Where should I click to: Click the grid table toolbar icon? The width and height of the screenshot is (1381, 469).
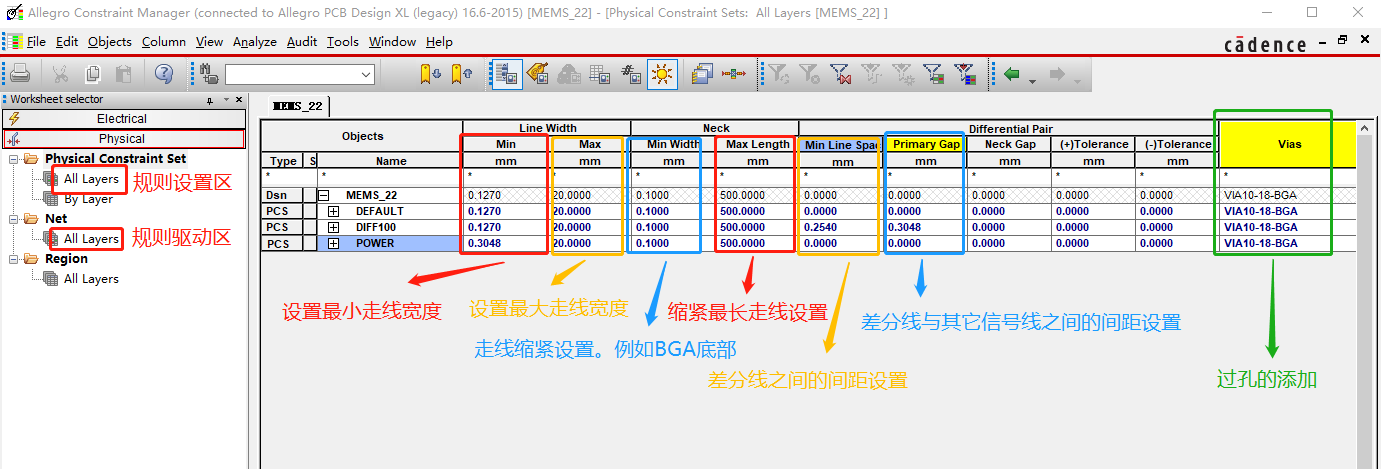(x=600, y=73)
